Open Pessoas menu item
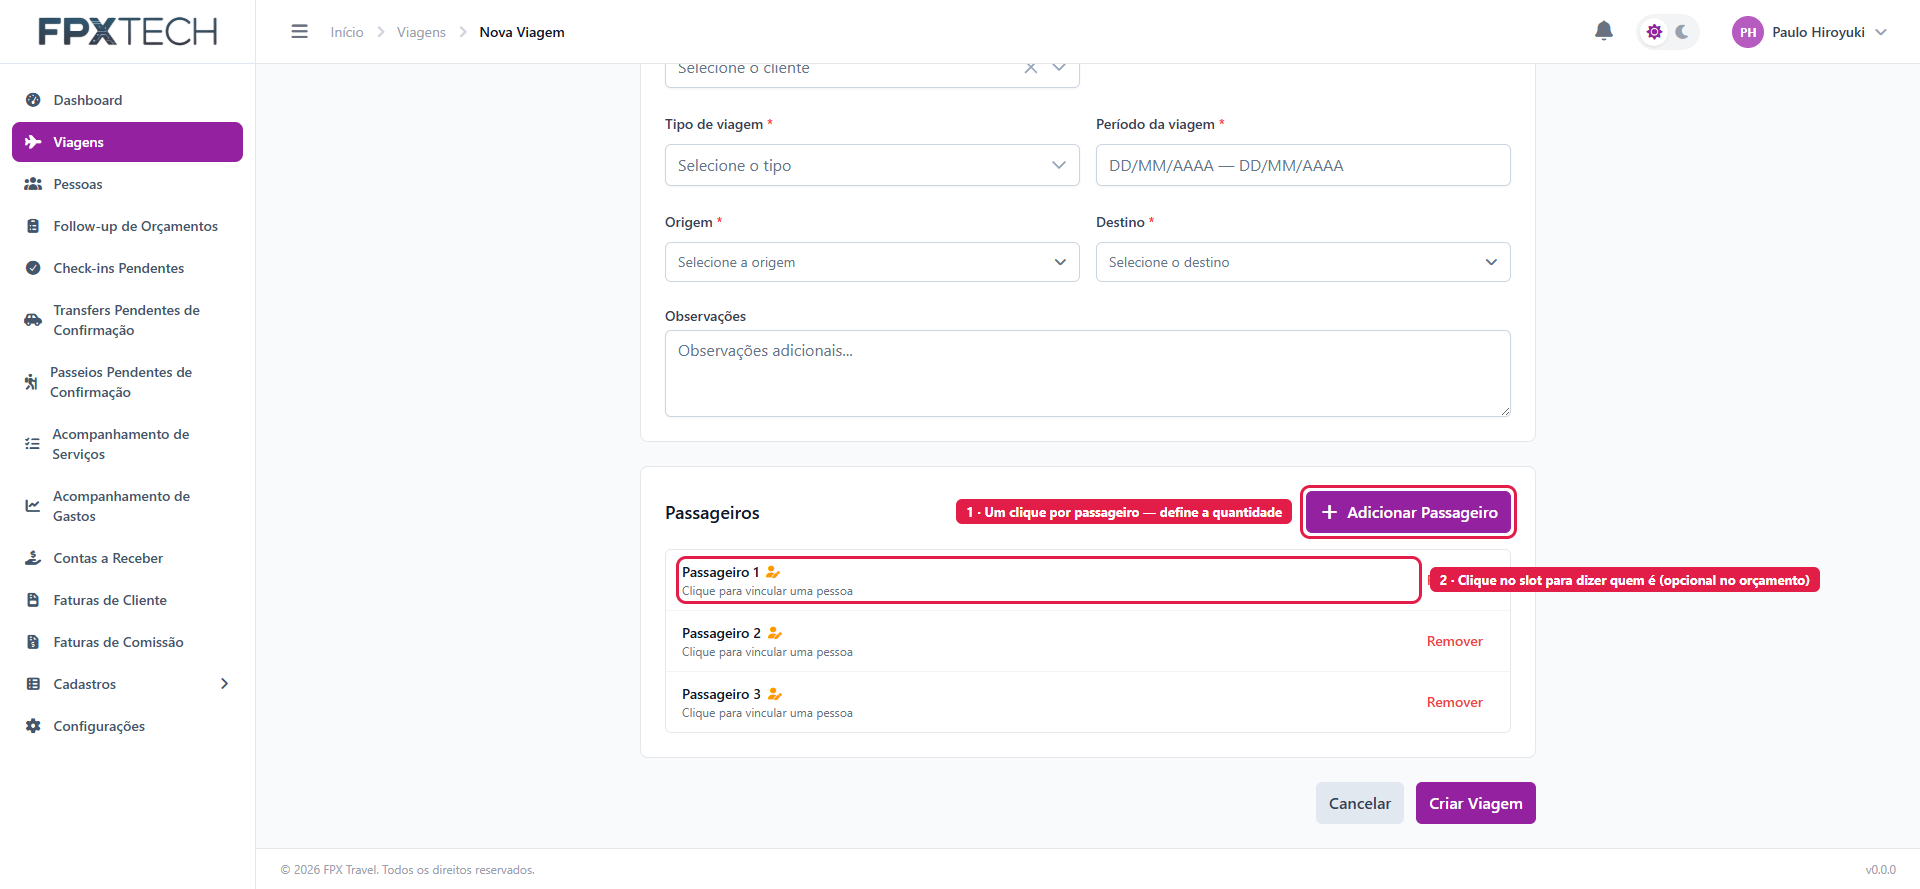This screenshot has height=889, width=1920. click(127, 184)
